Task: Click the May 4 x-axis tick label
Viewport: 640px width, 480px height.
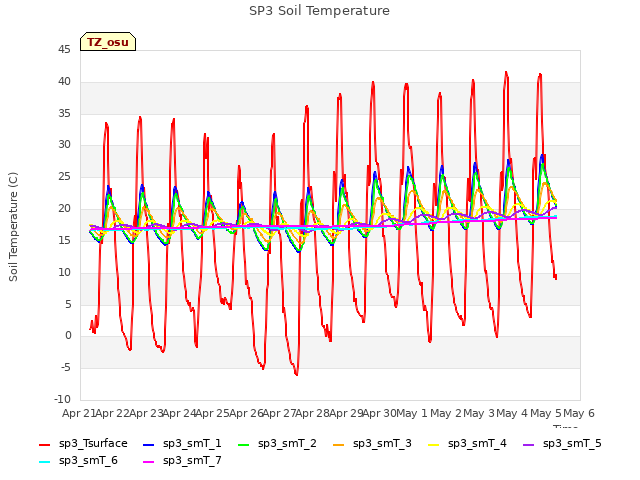Action: click(x=513, y=413)
